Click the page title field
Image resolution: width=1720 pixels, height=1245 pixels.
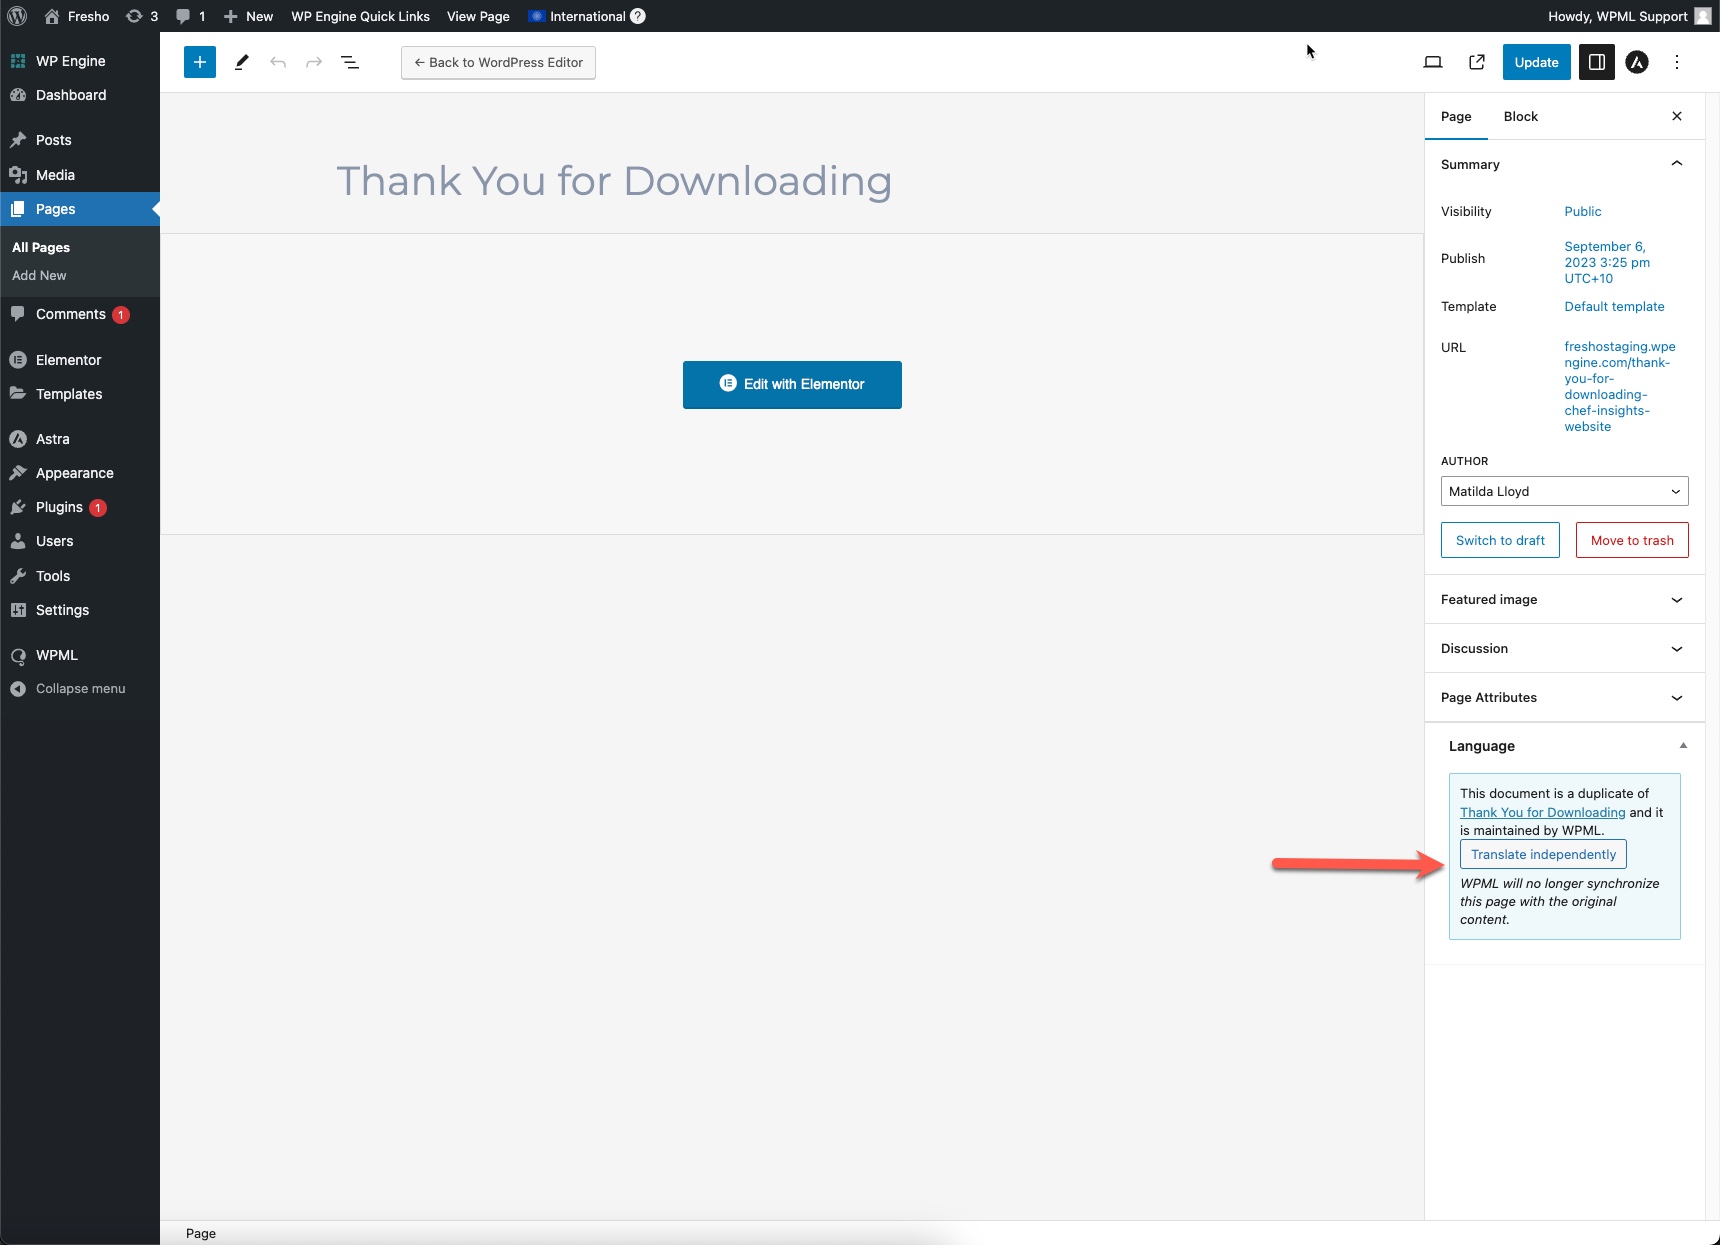click(614, 182)
